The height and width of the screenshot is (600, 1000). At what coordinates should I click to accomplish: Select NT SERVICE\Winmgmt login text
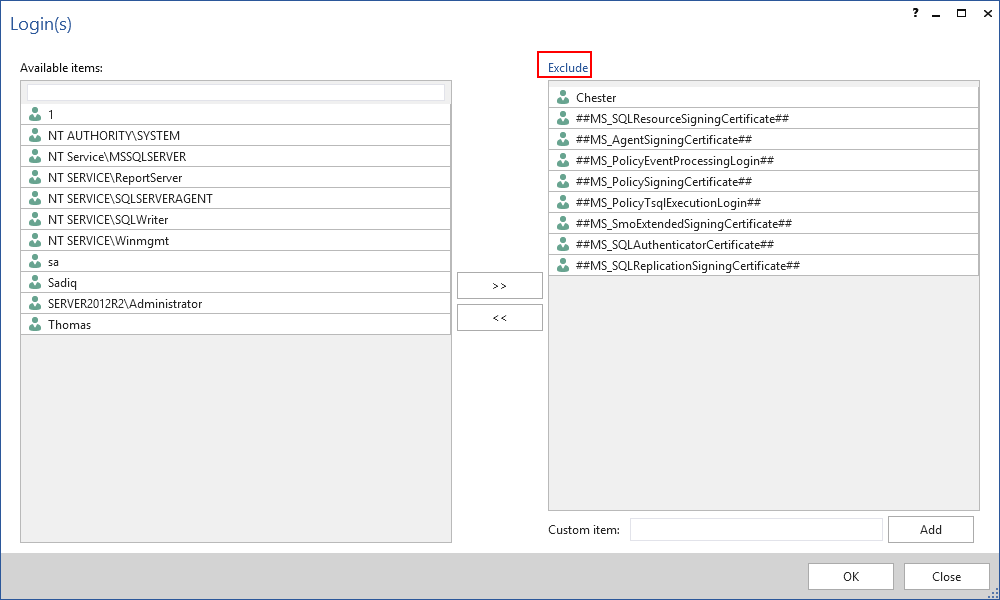tap(108, 241)
